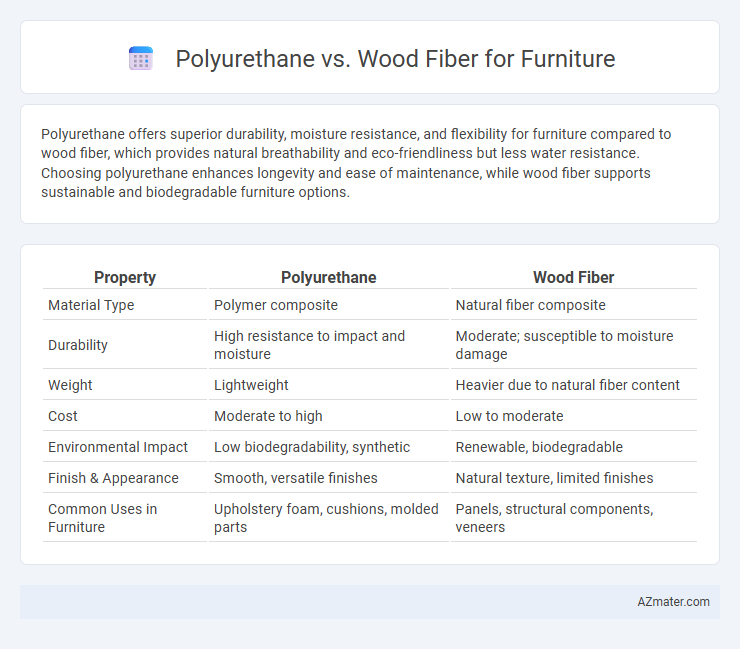Click 'Moderate; susceptible to moisture damage' cell
The image size is (740, 649).
pyautogui.click(x=564, y=345)
